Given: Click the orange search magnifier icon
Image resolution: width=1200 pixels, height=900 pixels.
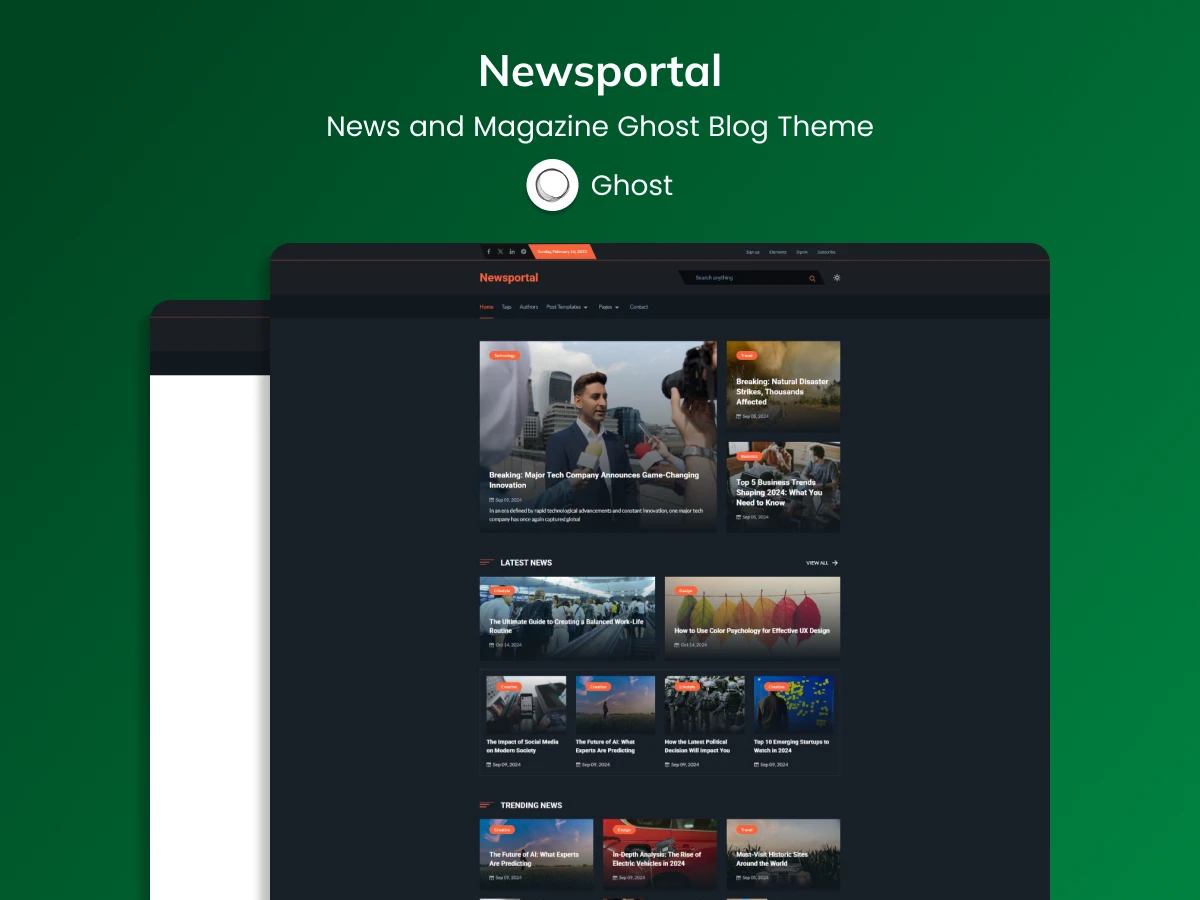Looking at the screenshot, I should pyautogui.click(x=812, y=278).
